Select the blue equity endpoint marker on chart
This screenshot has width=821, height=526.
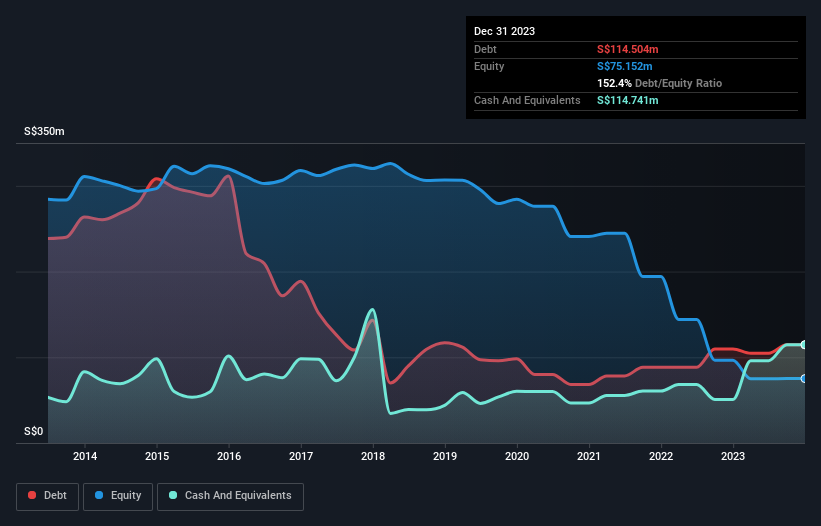tap(804, 378)
